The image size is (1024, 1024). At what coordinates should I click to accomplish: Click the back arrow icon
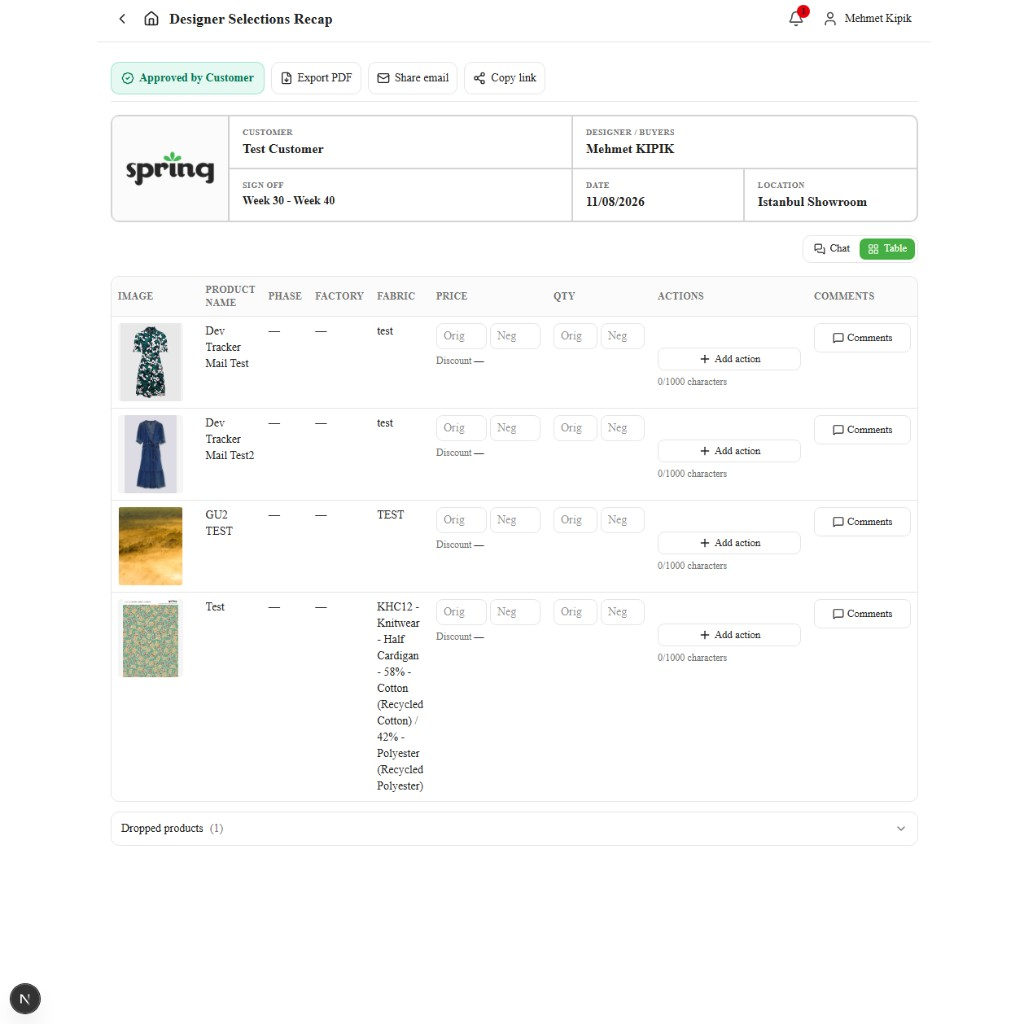[122, 19]
